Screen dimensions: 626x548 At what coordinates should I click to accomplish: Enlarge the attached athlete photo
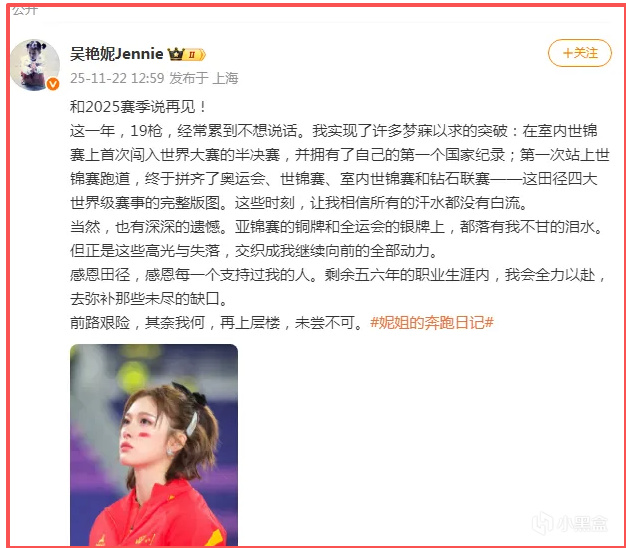154,445
